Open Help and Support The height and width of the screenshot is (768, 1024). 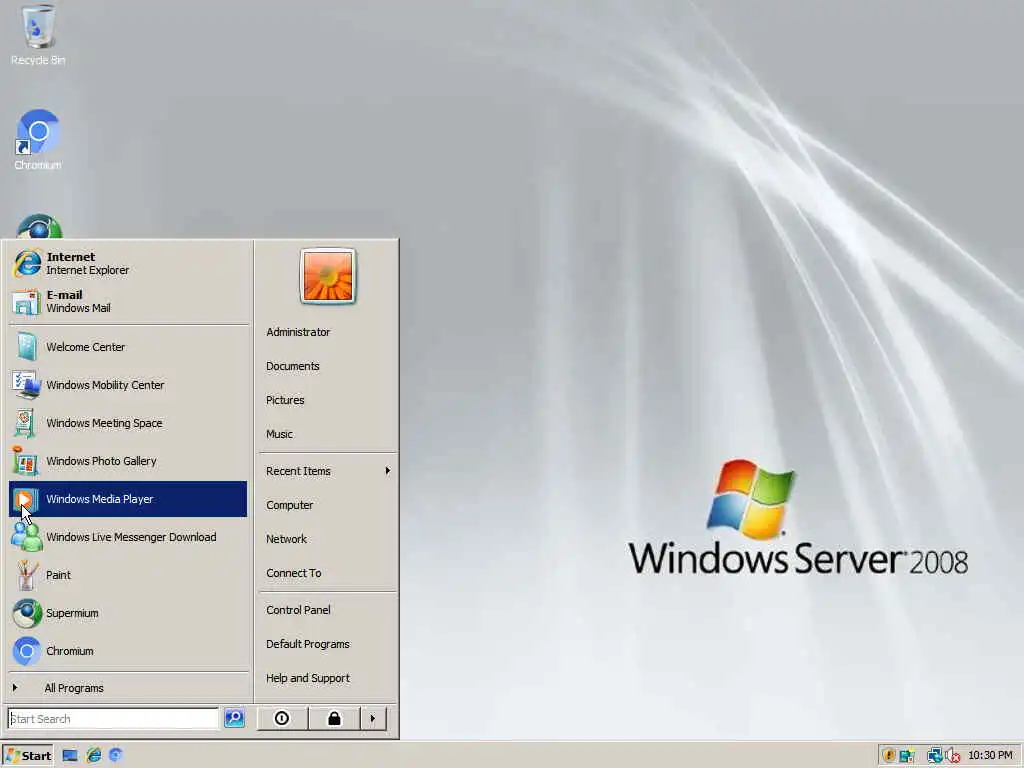(308, 678)
